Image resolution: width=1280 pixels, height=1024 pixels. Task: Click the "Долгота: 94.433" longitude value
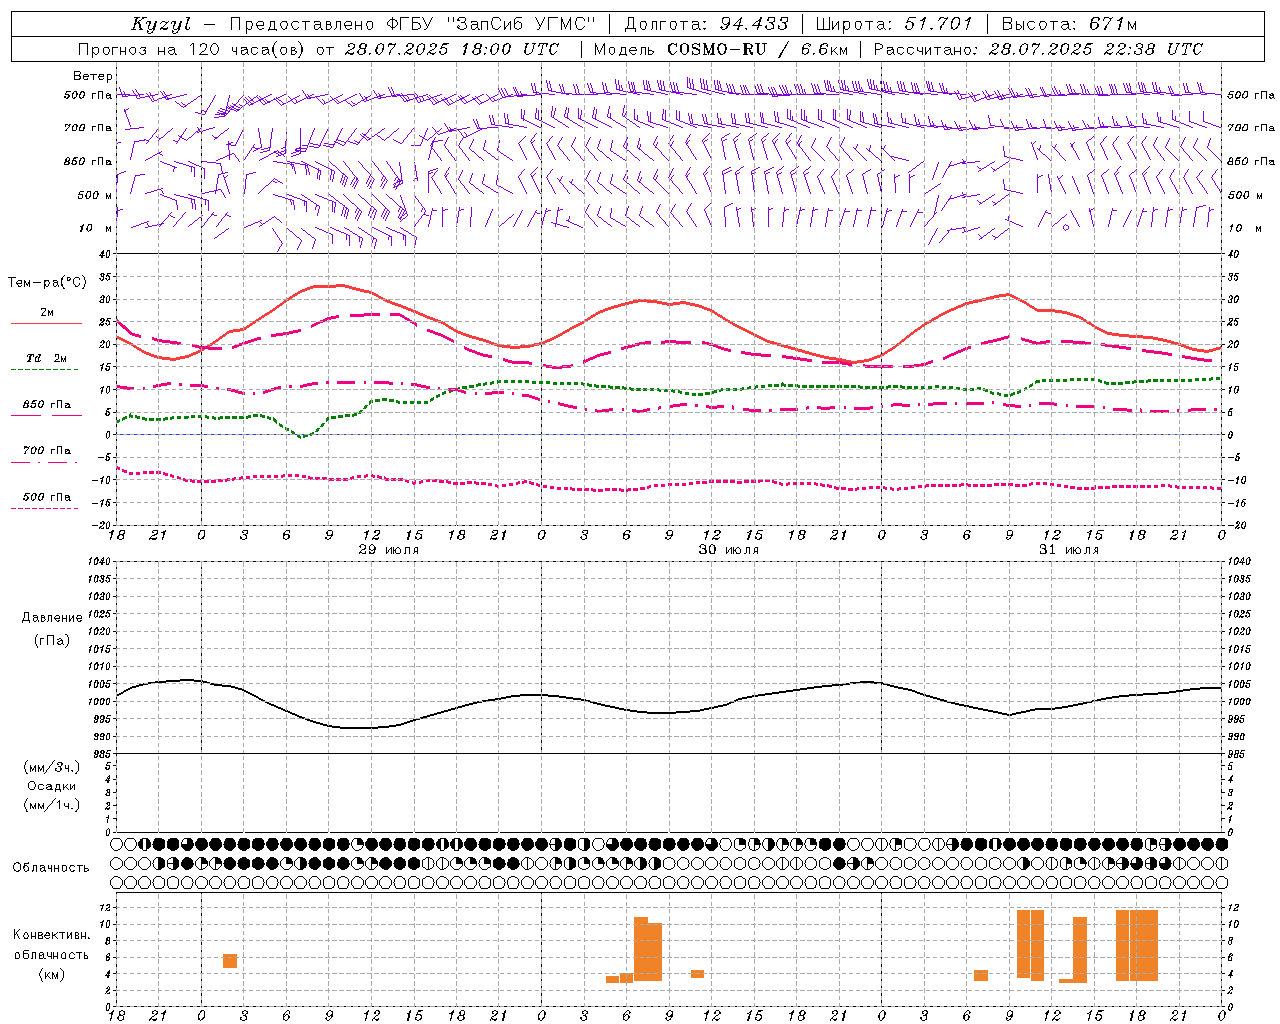706,24
